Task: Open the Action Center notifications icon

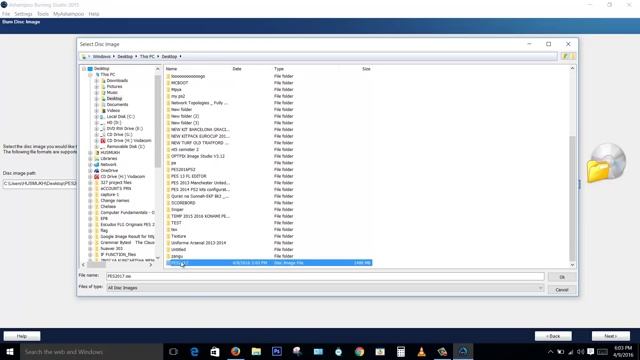Action: (590, 352)
